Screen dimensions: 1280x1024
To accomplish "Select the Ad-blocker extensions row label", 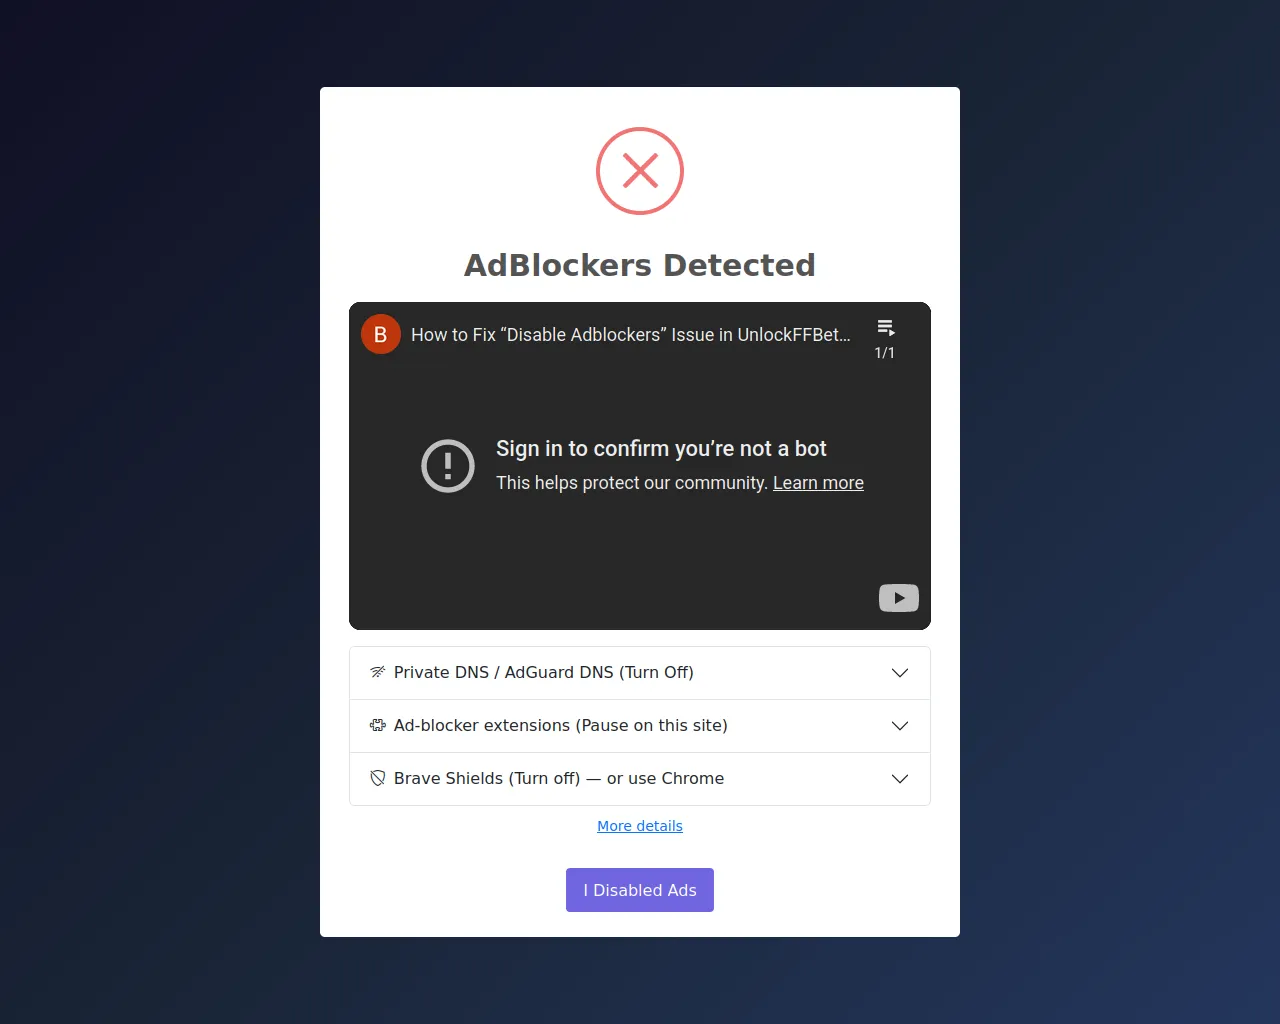I will (560, 725).
